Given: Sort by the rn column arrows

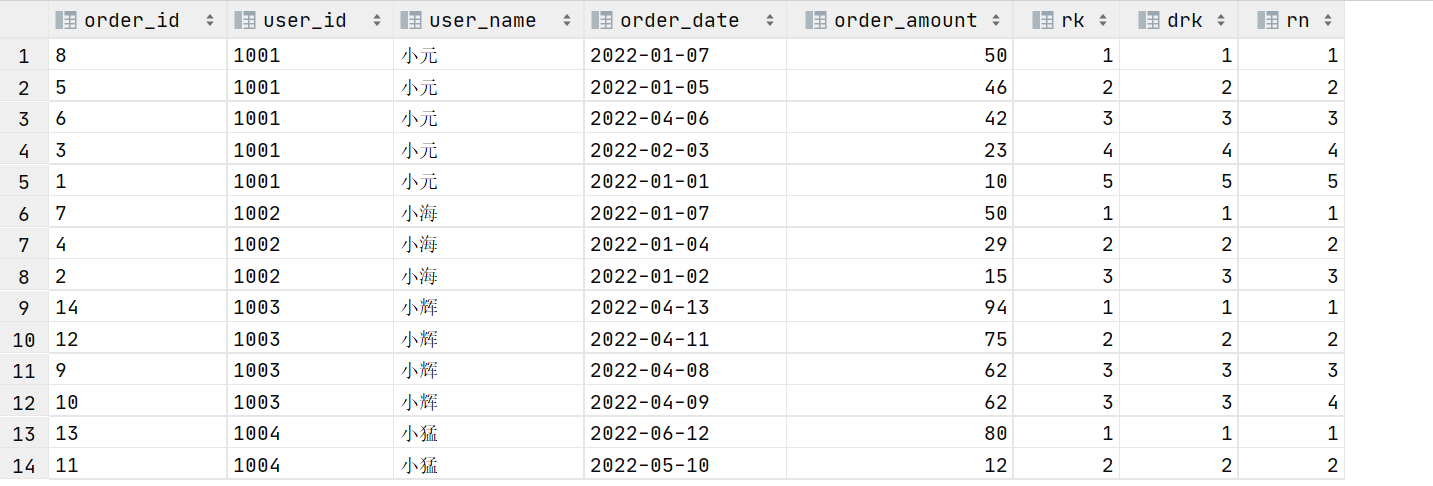Looking at the screenshot, I should click(1326, 20).
